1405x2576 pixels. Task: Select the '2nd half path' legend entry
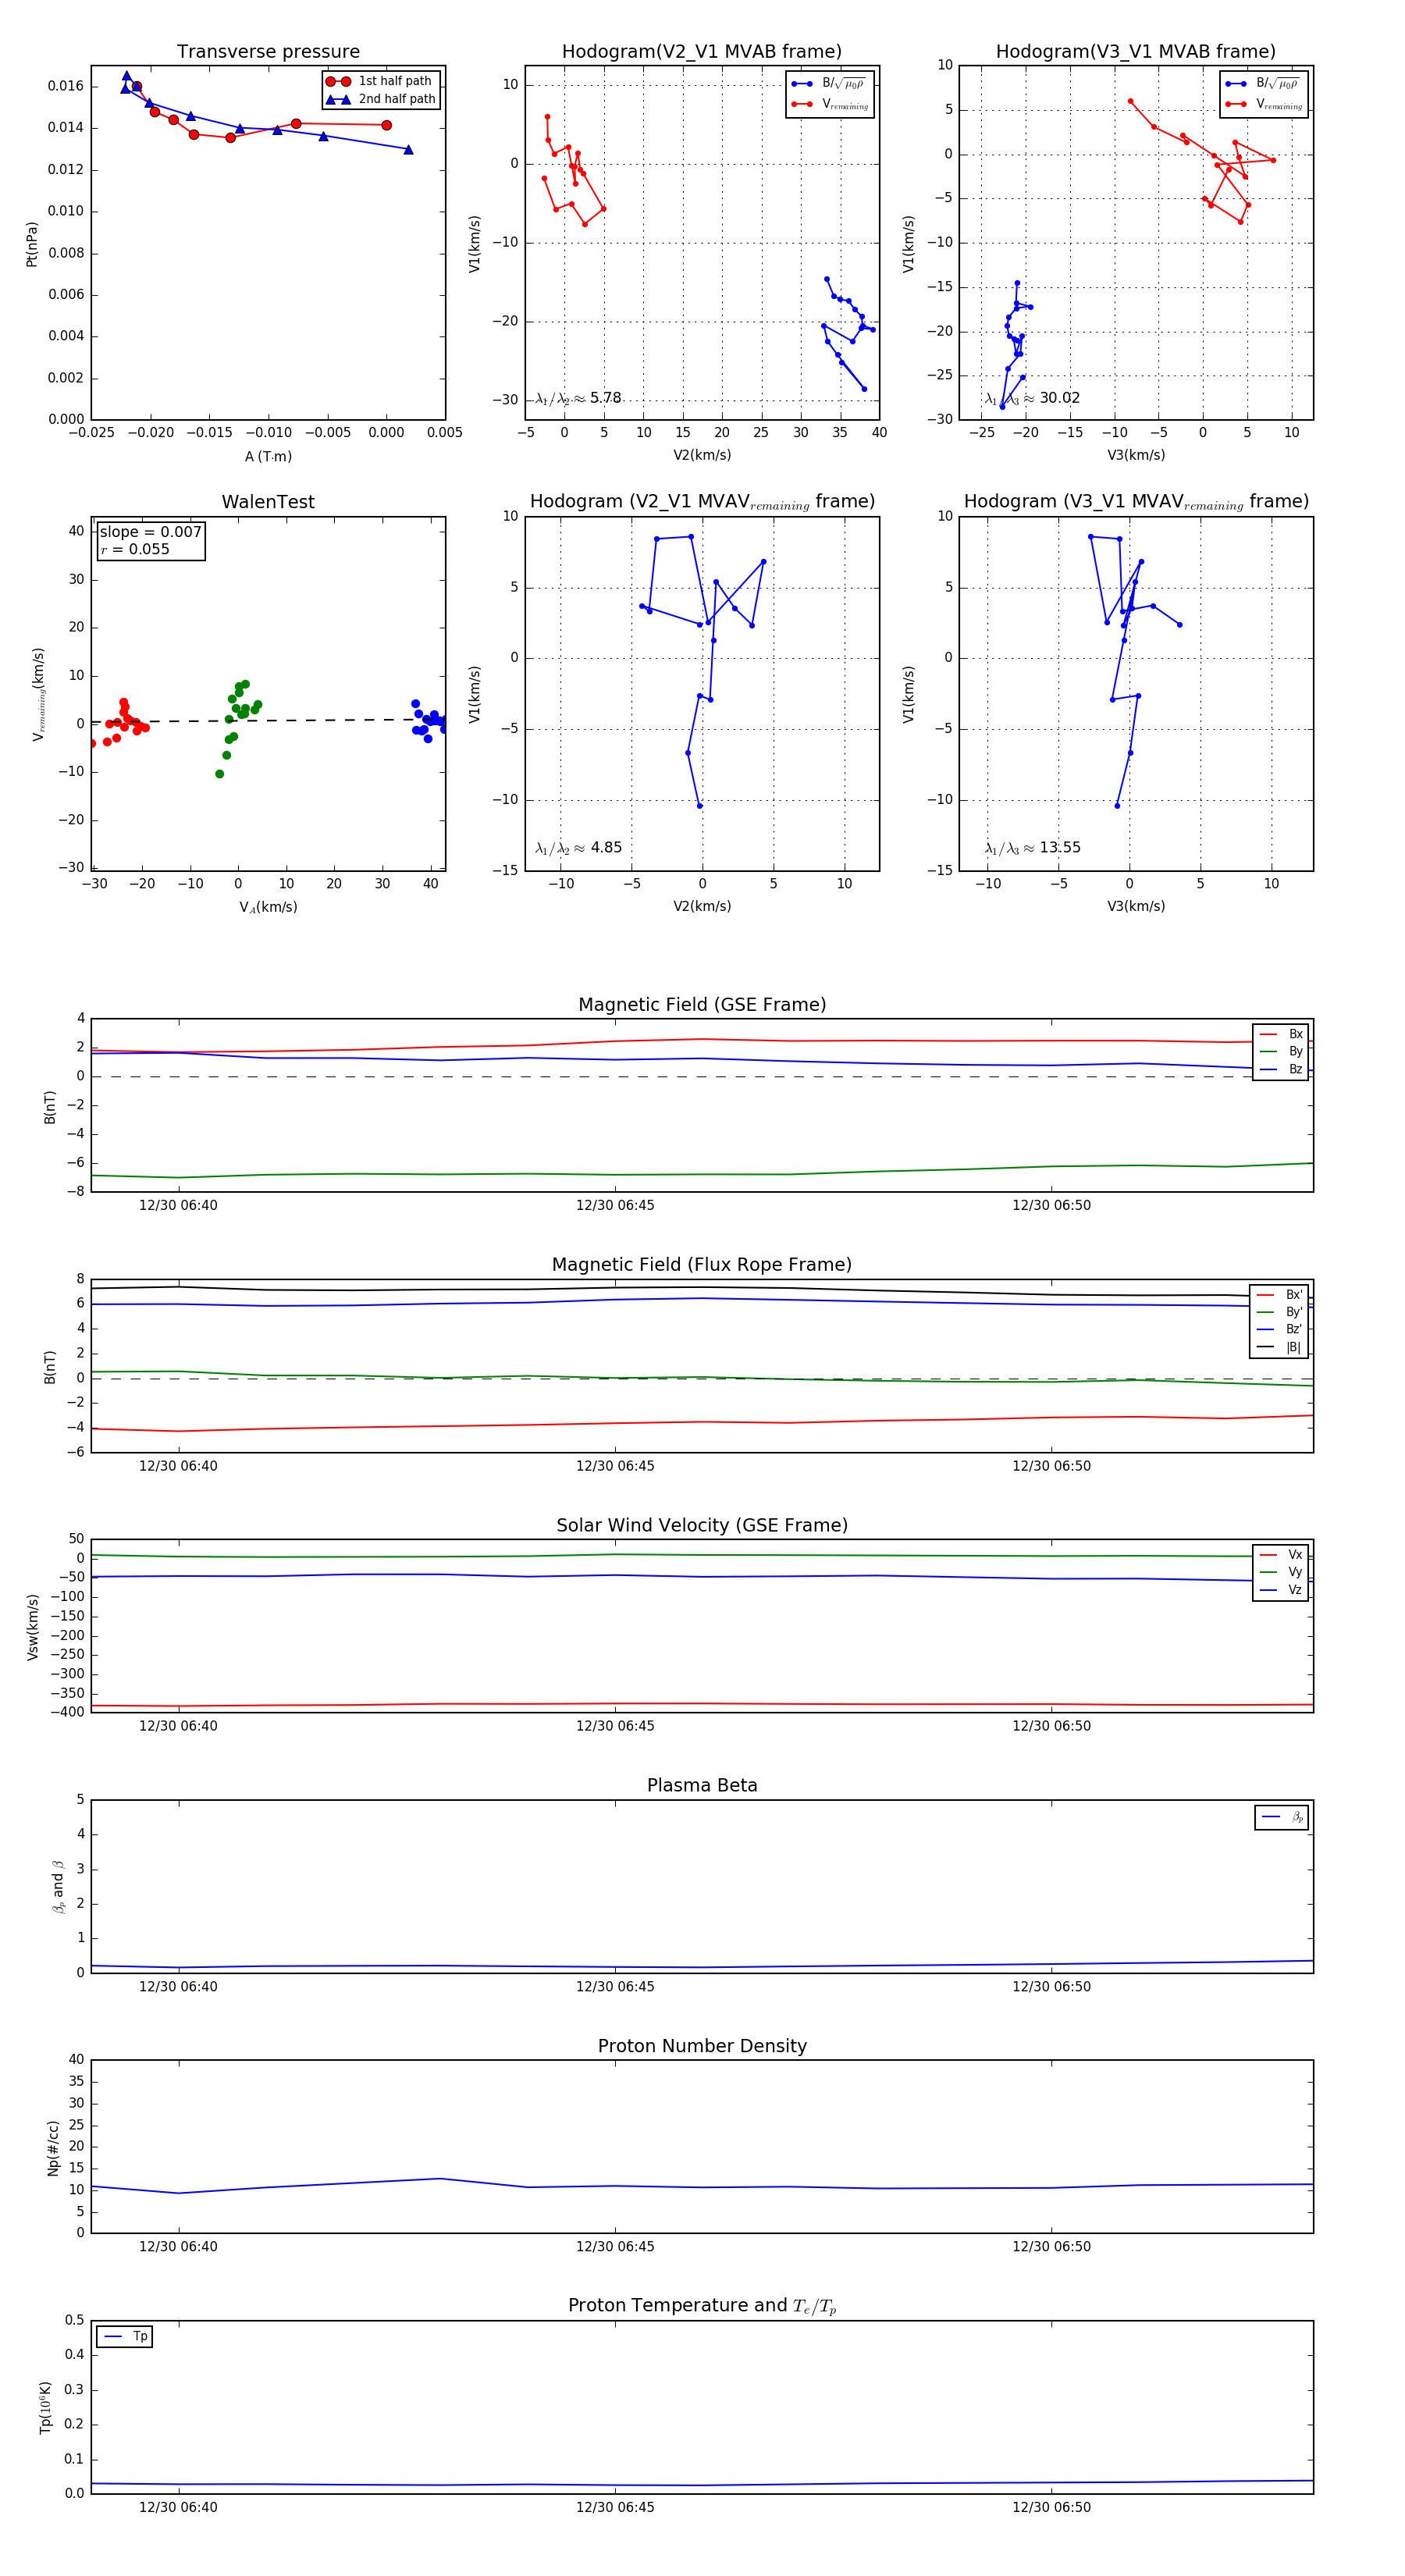click(381, 99)
